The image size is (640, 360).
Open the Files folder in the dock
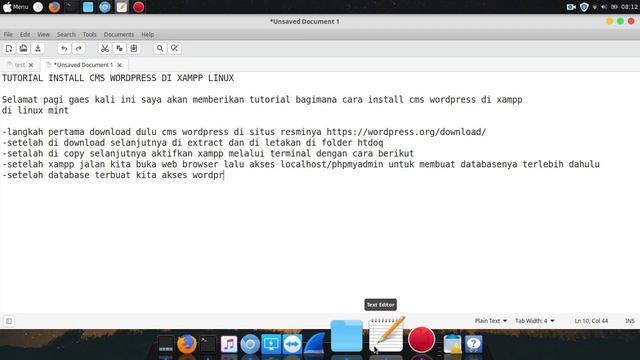point(347,336)
